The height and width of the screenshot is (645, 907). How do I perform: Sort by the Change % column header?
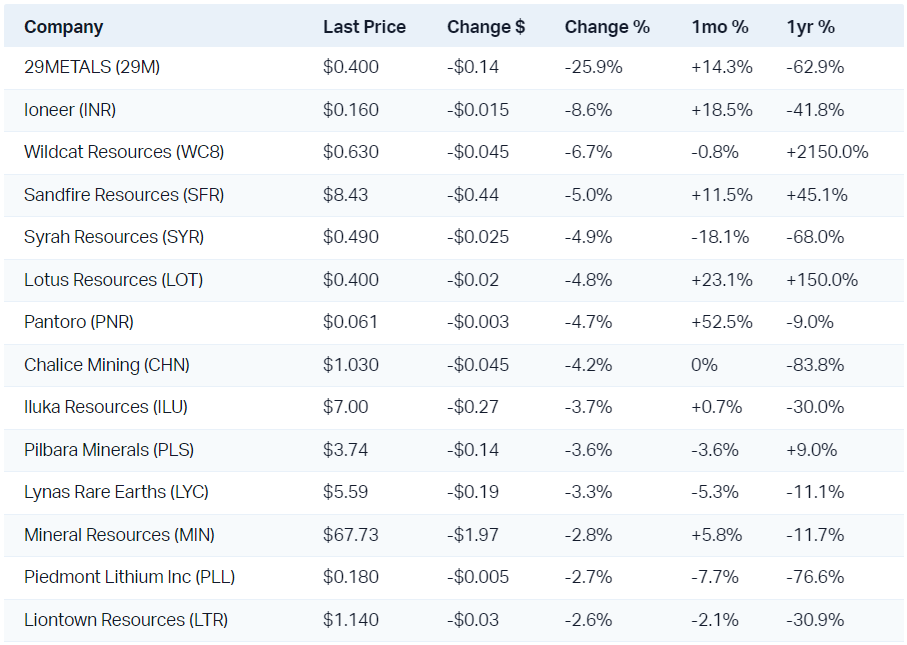[x=607, y=27]
